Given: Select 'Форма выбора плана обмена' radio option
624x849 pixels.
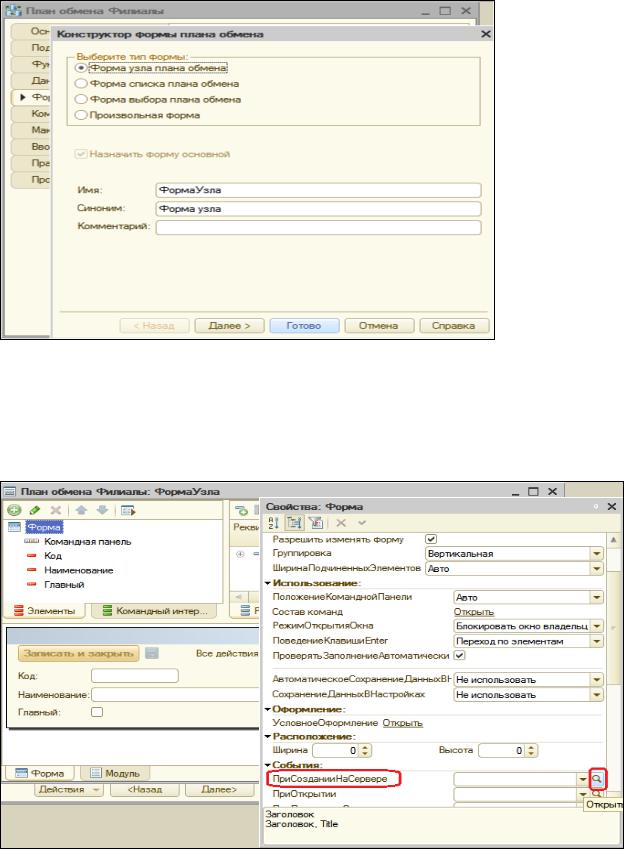Looking at the screenshot, I should point(81,99).
